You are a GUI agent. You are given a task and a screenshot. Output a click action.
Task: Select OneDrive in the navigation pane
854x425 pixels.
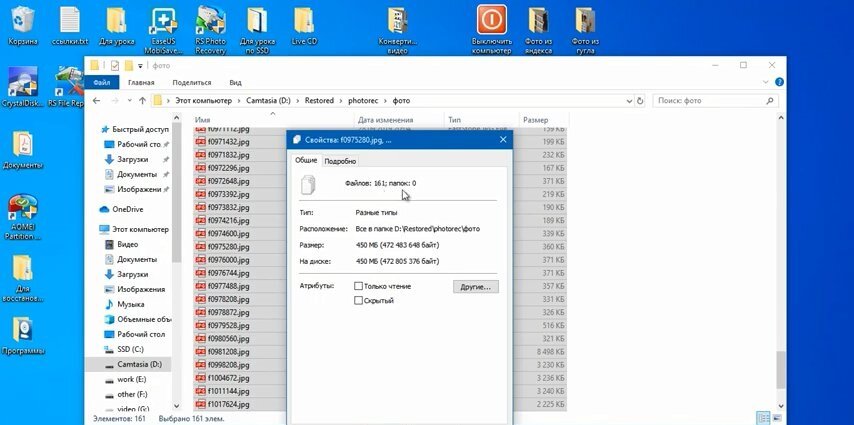[121, 209]
